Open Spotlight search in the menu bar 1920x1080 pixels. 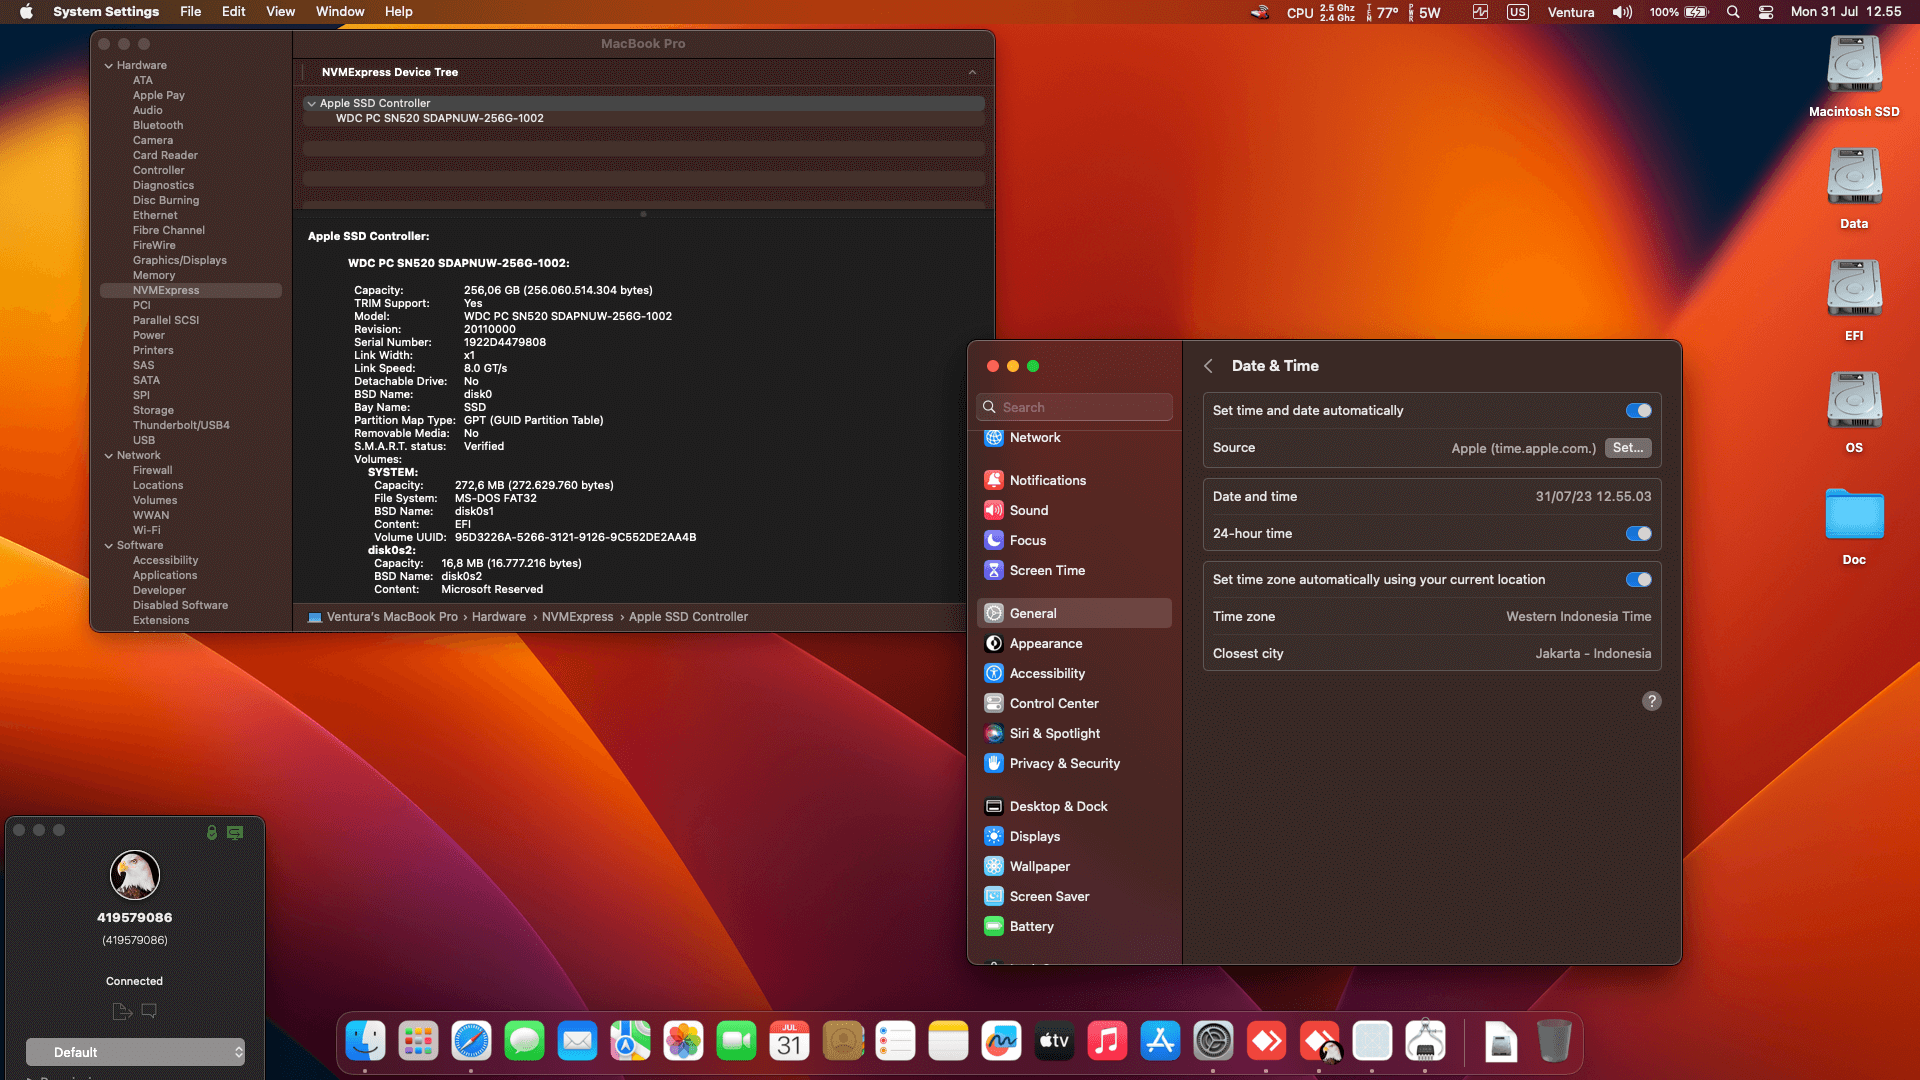[x=1733, y=12]
